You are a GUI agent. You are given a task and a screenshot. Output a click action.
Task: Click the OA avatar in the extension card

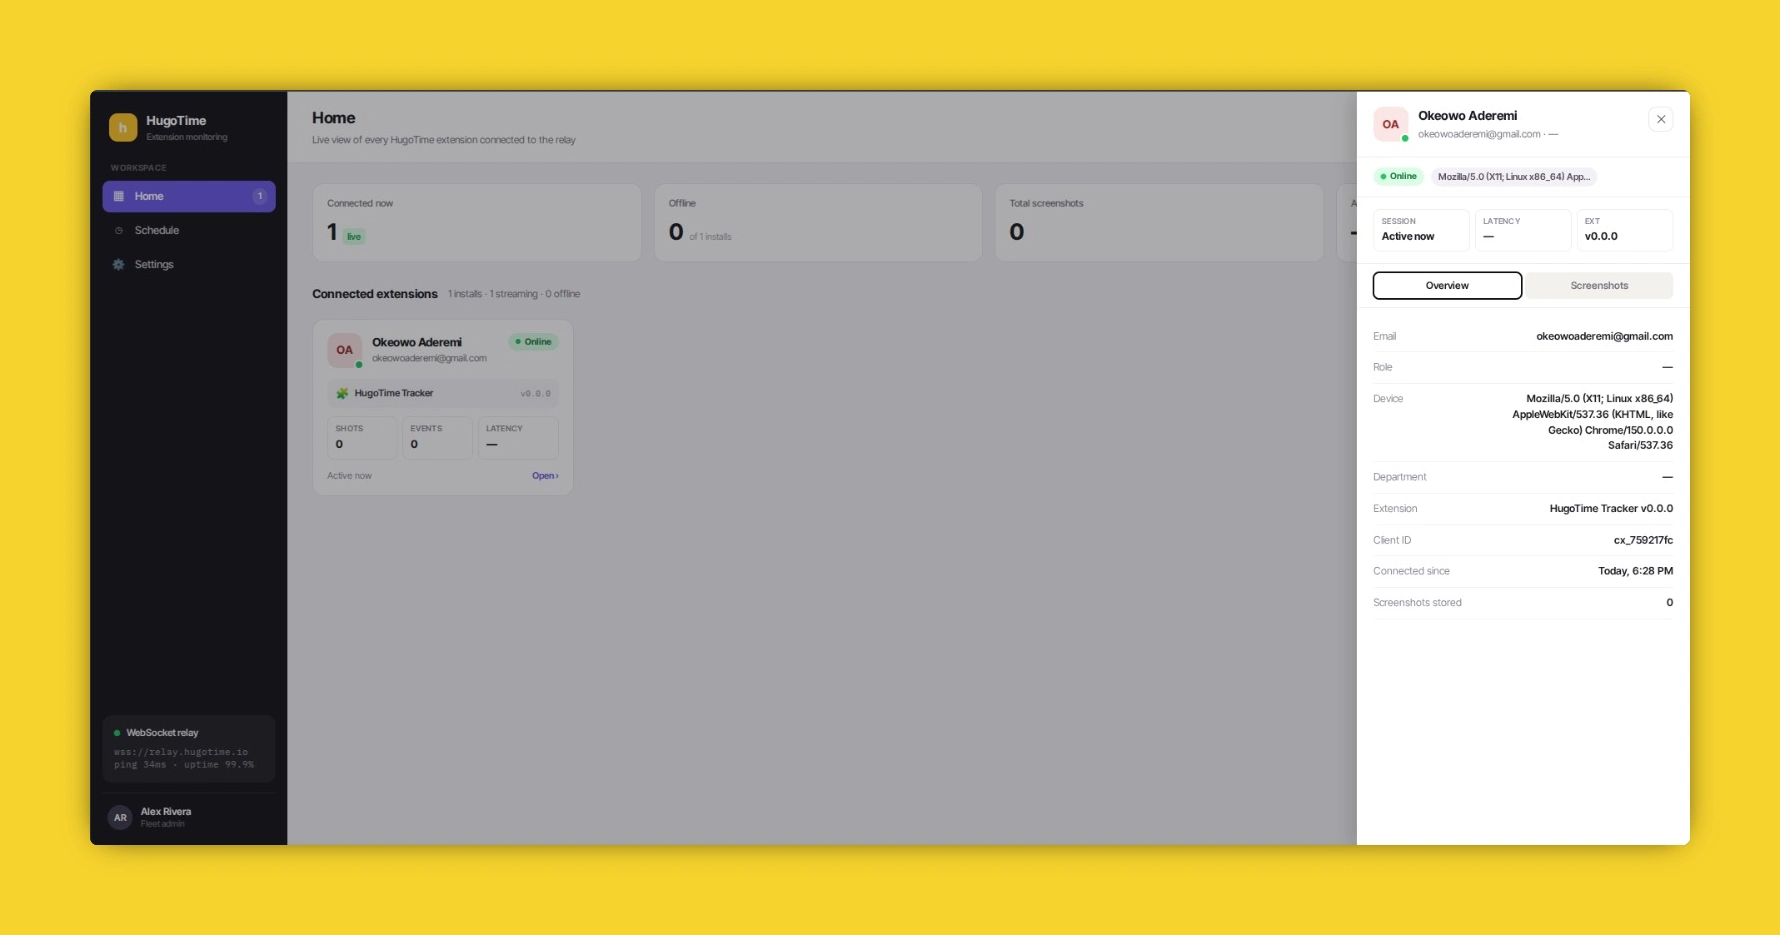344,350
